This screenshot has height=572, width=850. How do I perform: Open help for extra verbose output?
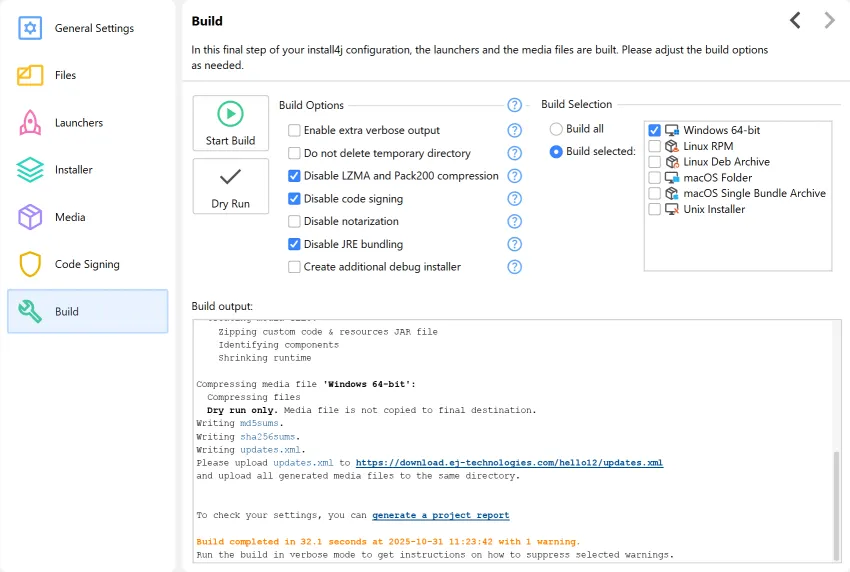click(x=514, y=130)
